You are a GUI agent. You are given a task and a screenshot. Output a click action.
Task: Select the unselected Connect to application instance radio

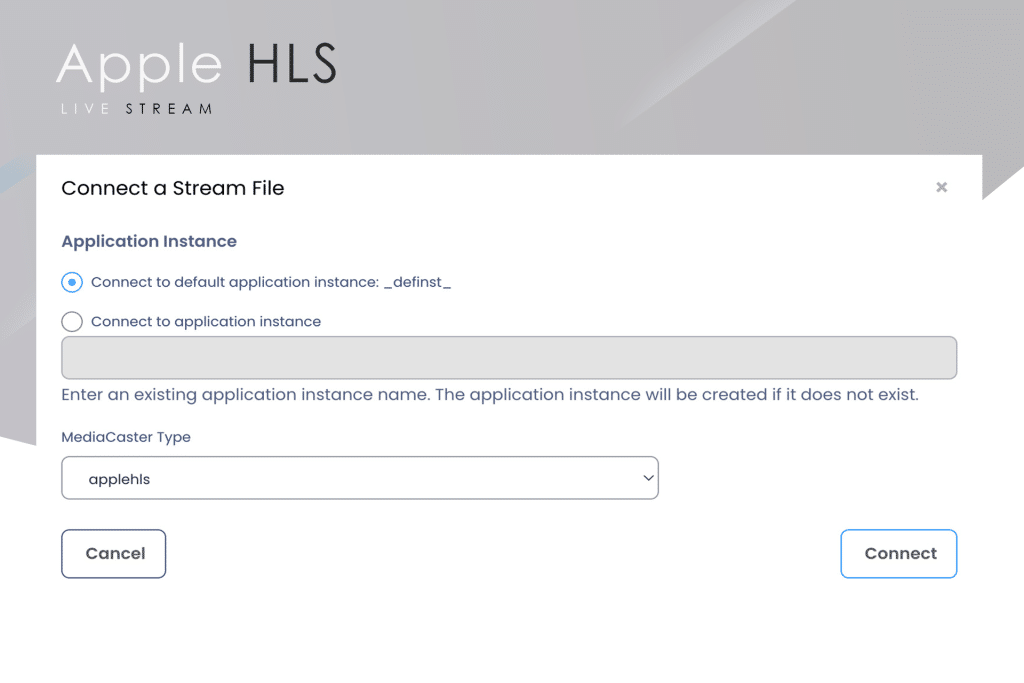tap(72, 321)
